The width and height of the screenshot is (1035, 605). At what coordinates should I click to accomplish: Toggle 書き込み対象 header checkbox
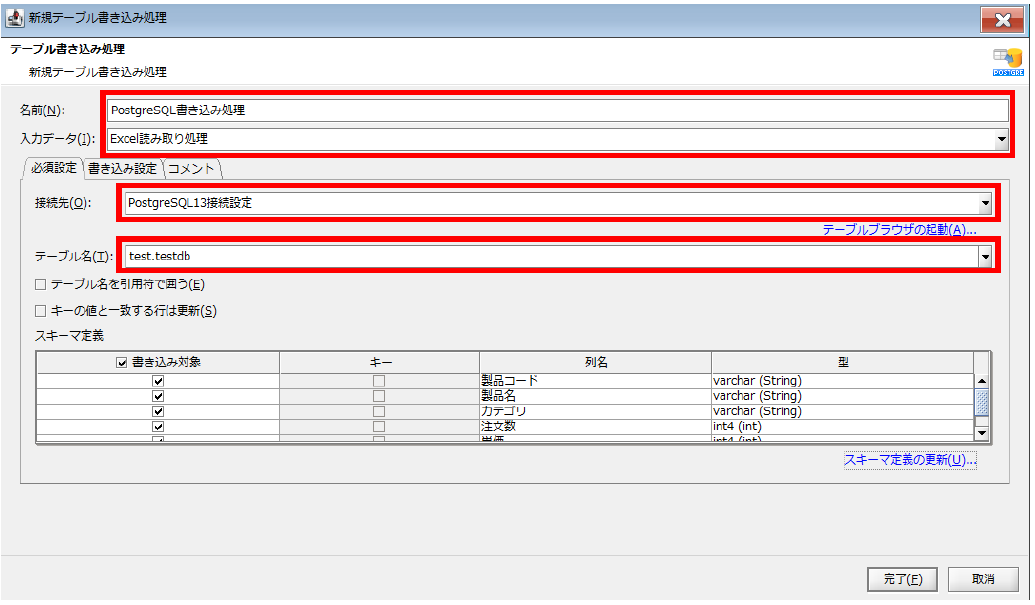pyautogui.click(x=122, y=362)
